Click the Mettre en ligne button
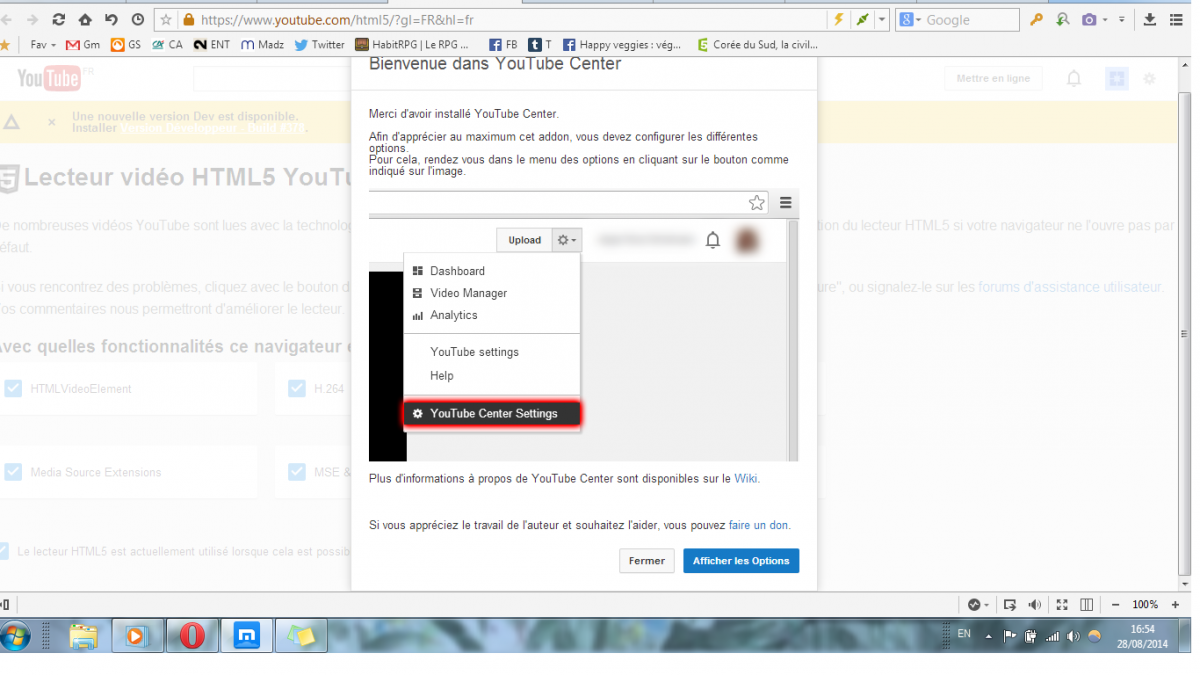Screen dimensions: 1200x675 [993, 79]
